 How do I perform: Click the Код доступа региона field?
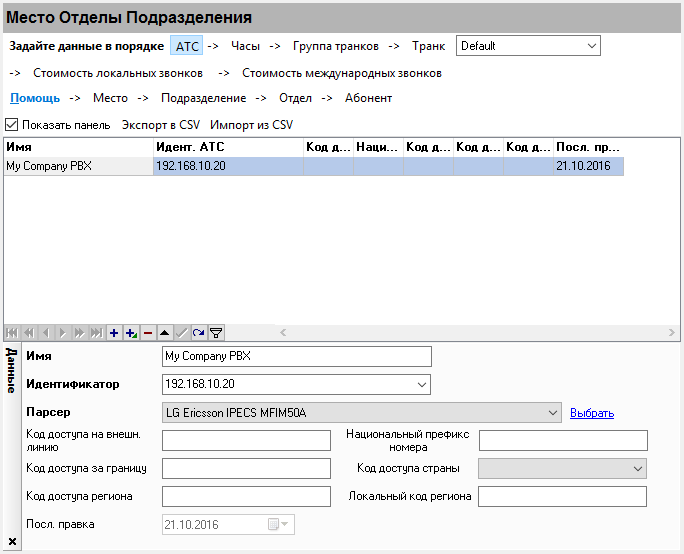pyautogui.click(x=246, y=496)
